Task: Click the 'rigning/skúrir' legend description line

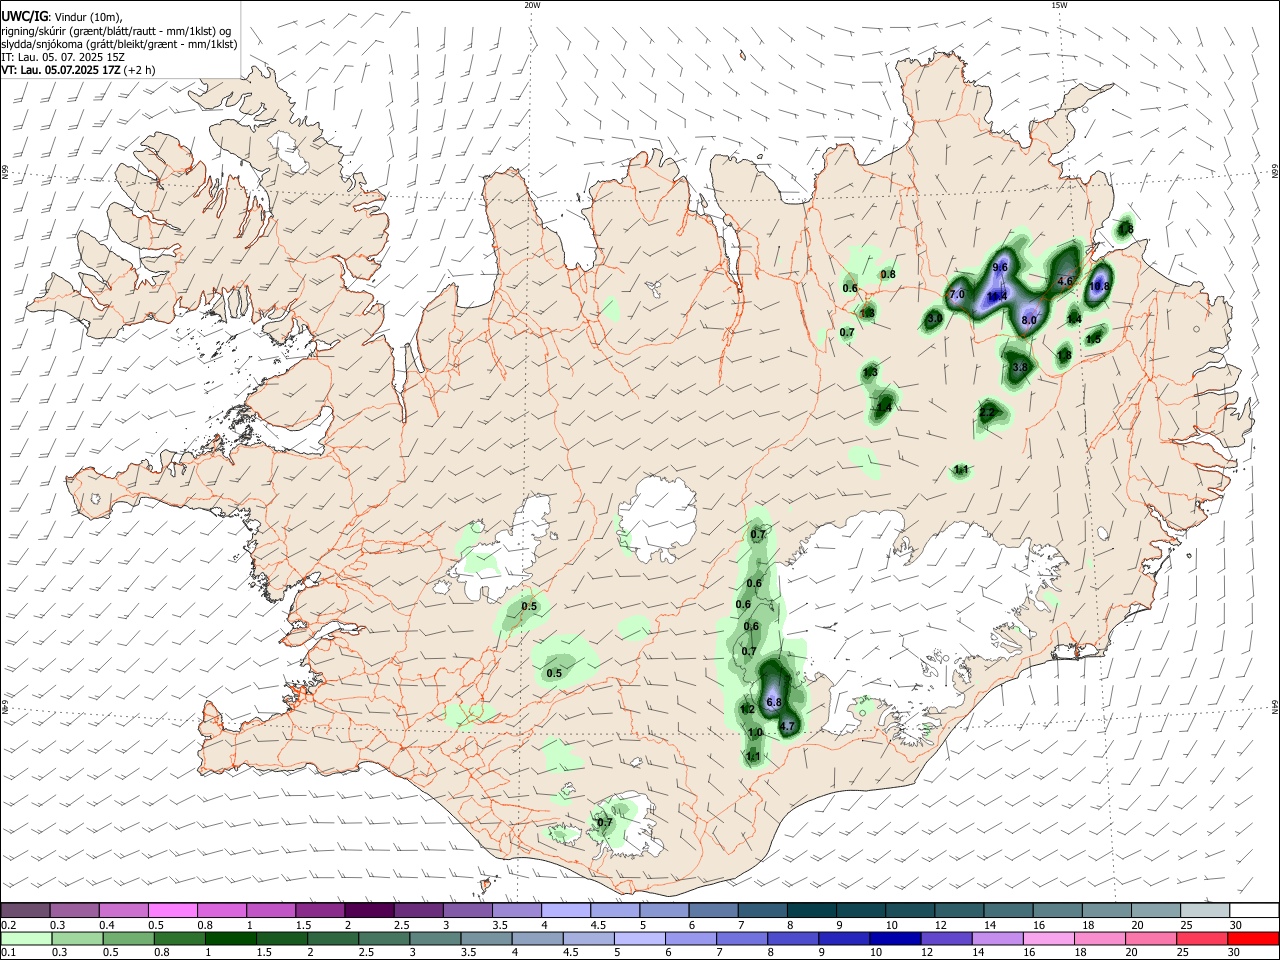Action: point(115,31)
